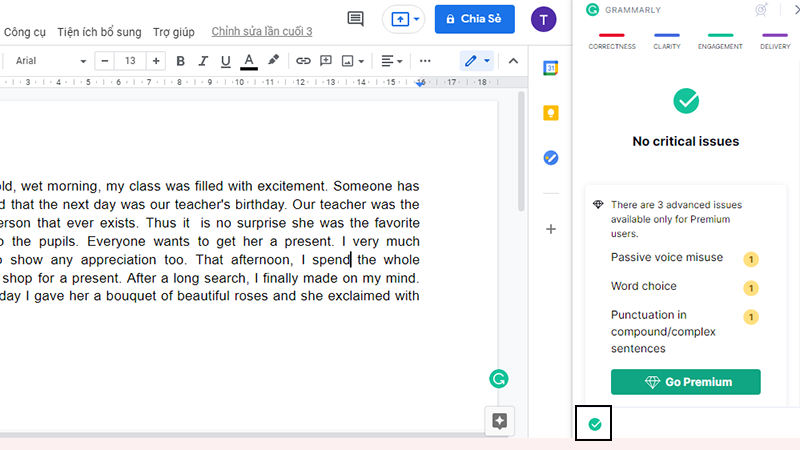The image size is (800, 450).
Task: Expand the present options dropdown arrow
Action: click(x=416, y=19)
